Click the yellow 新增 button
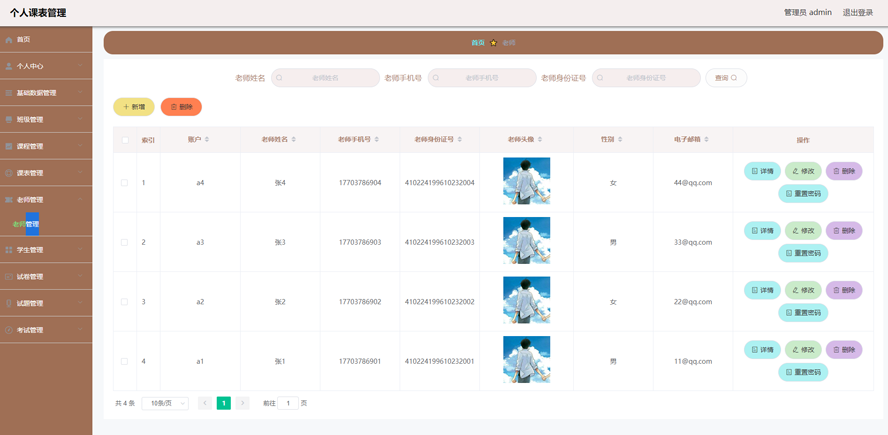The height and width of the screenshot is (435, 888). point(133,107)
